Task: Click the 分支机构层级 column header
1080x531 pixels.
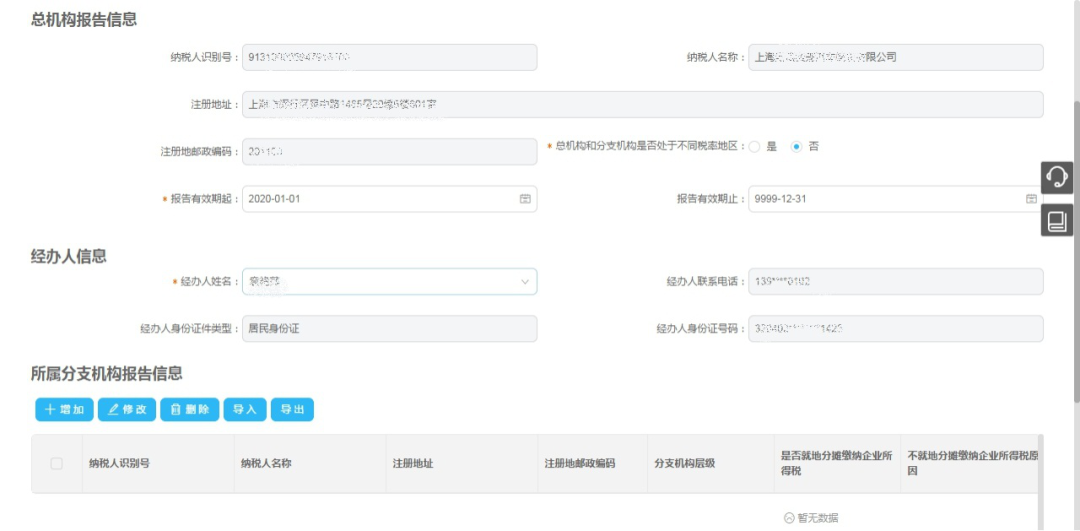Action: click(x=684, y=463)
